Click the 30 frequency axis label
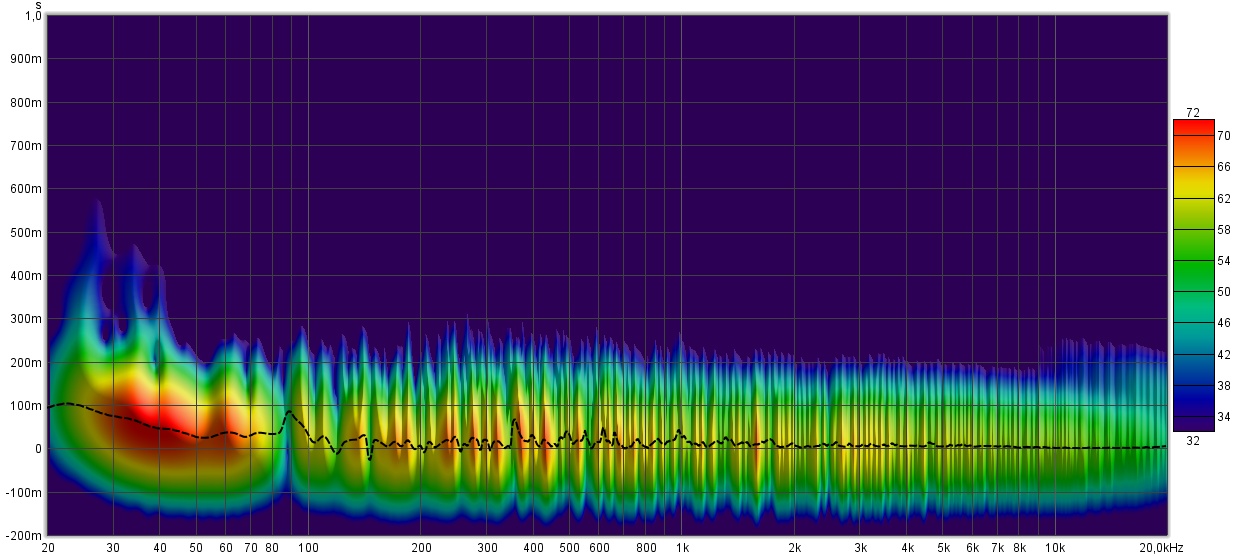1249x556 pixels. click(113, 548)
